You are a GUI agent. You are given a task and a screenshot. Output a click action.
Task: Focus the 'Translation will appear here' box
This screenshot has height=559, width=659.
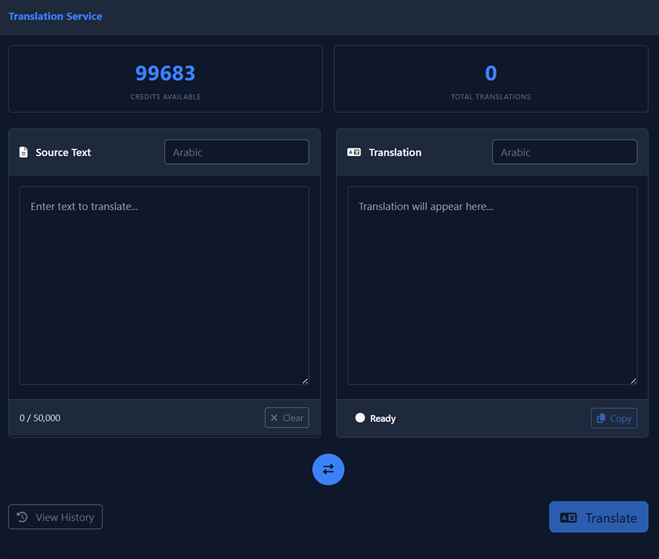pyautogui.click(x=492, y=285)
